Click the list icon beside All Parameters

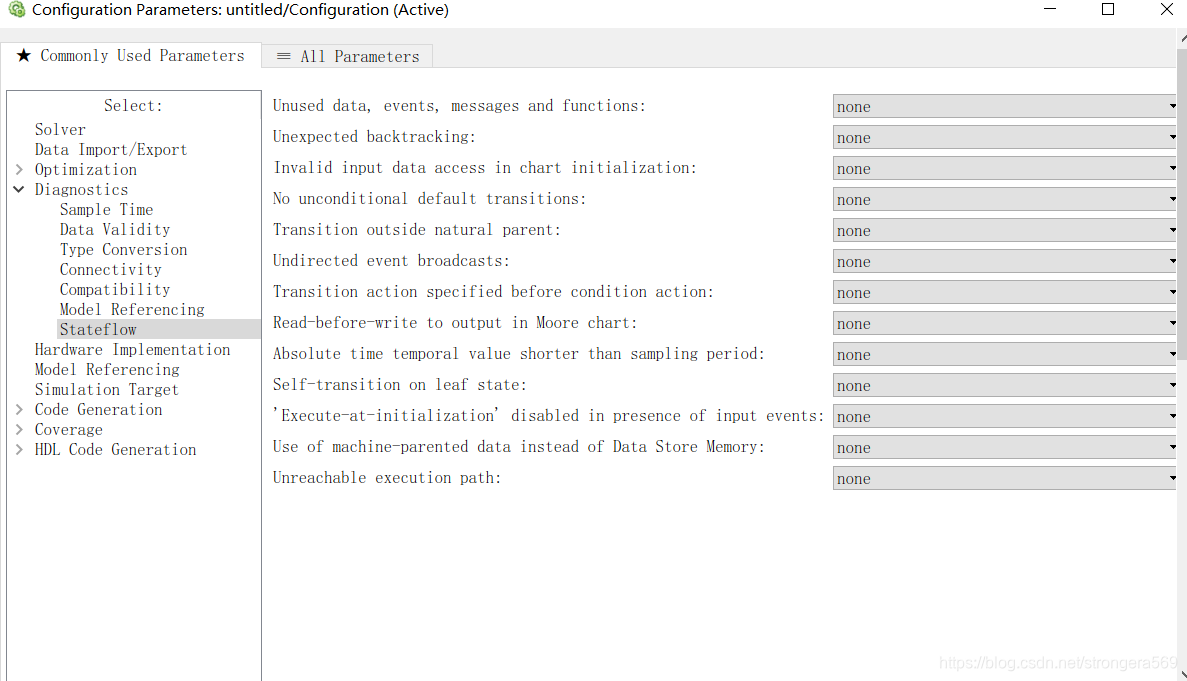[283, 56]
